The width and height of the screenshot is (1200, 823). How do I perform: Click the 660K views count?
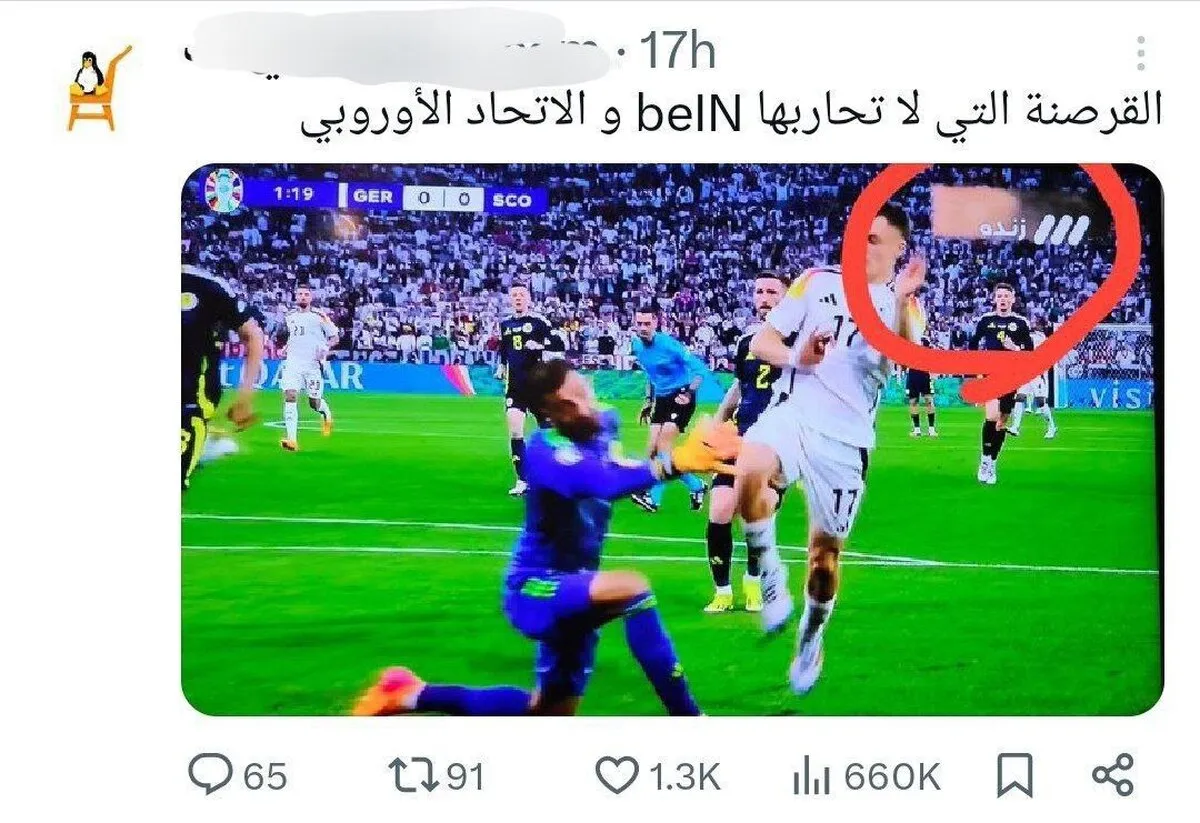click(892, 777)
